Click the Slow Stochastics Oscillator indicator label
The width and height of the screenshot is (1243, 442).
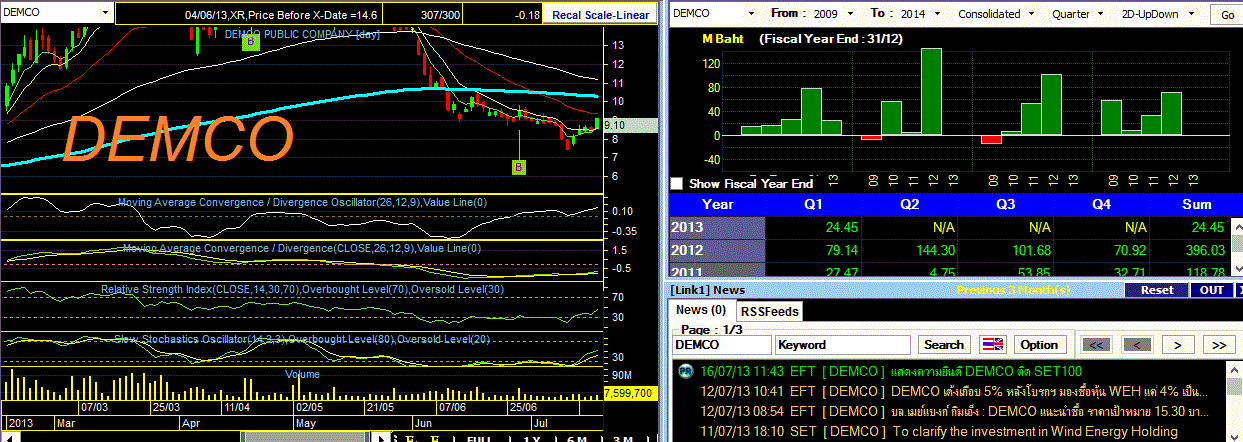[x=301, y=339]
